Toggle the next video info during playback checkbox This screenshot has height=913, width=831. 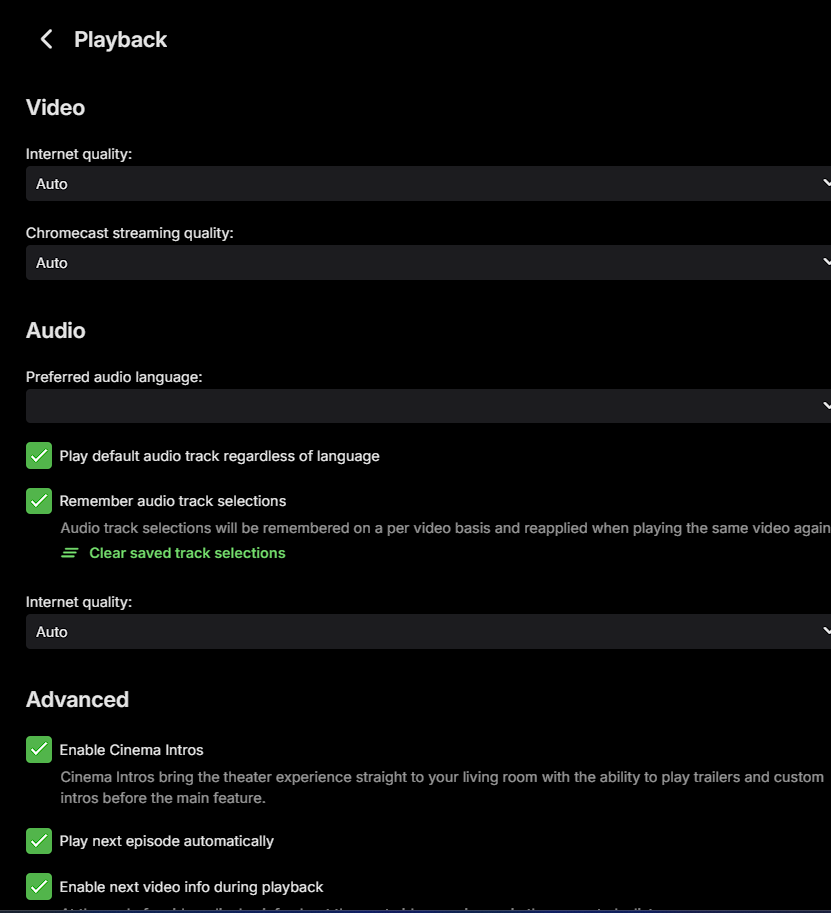39,887
